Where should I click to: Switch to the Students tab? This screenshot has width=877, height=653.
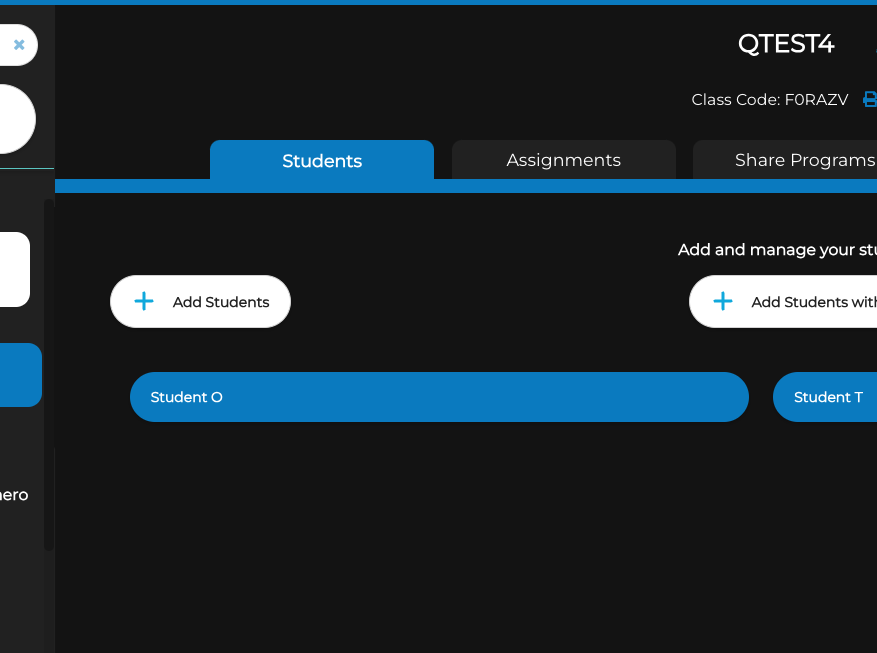[322, 160]
